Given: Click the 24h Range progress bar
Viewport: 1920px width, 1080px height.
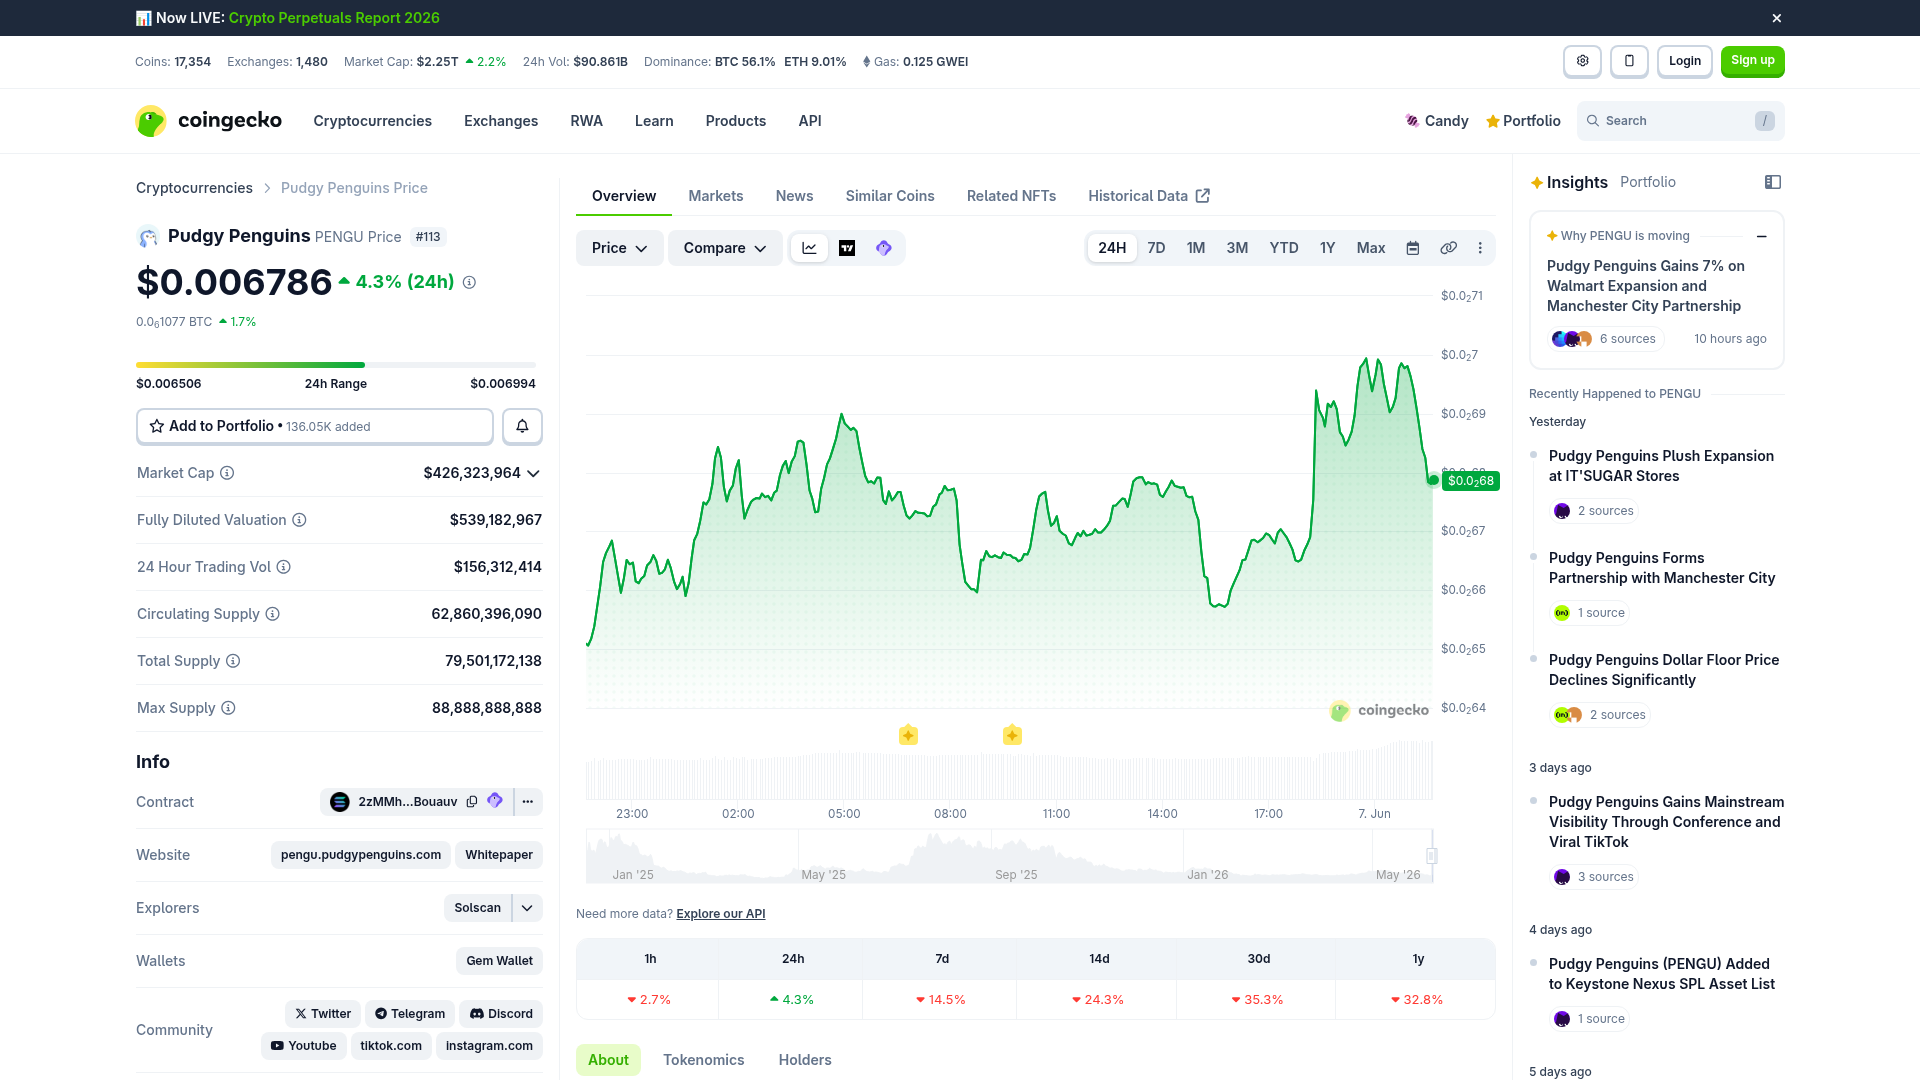Looking at the screenshot, I should (336, 365).
